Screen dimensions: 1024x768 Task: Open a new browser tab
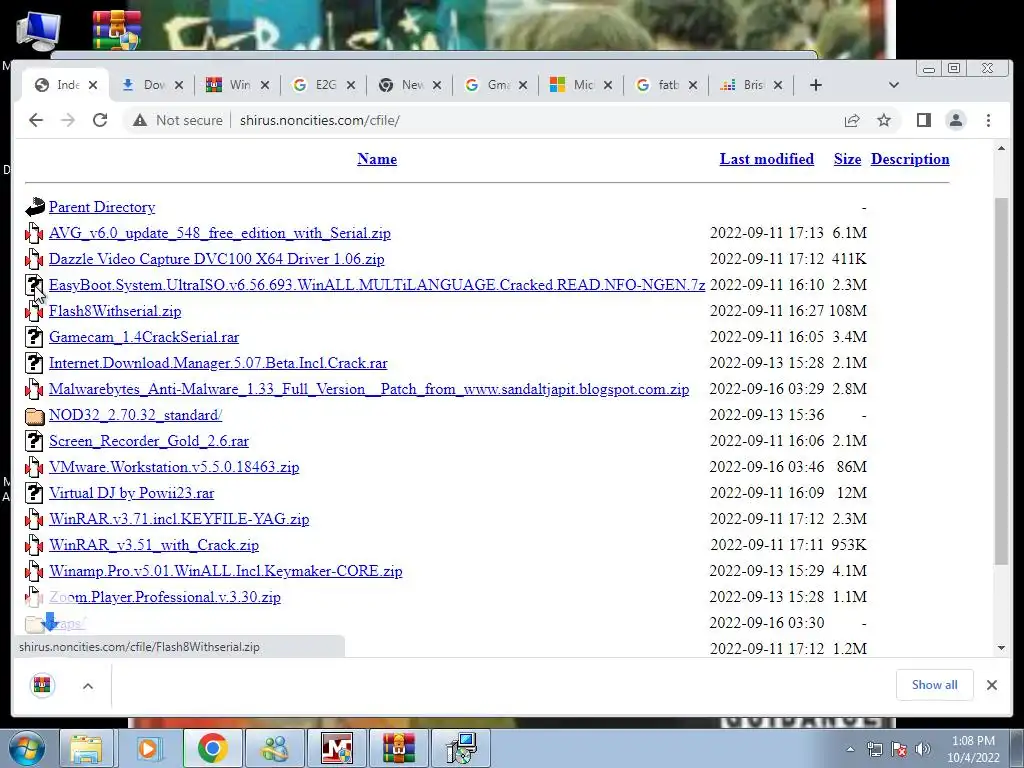coord(816,85)
